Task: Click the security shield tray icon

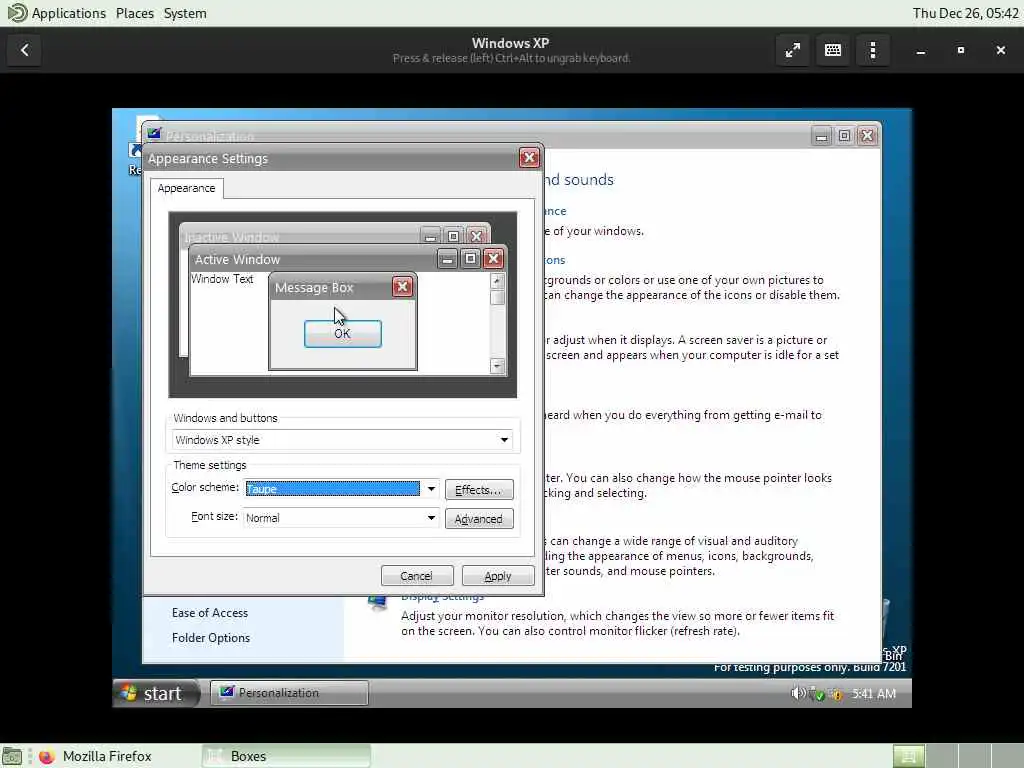Action: point(836,694)
